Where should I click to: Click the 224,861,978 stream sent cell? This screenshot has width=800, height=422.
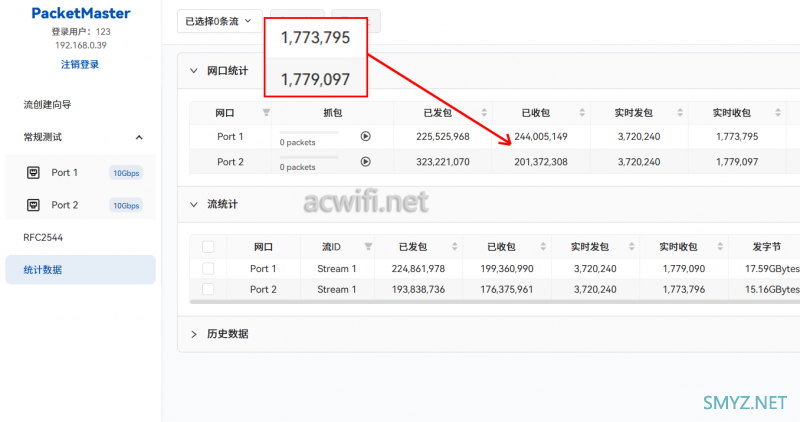coord(418,268)
